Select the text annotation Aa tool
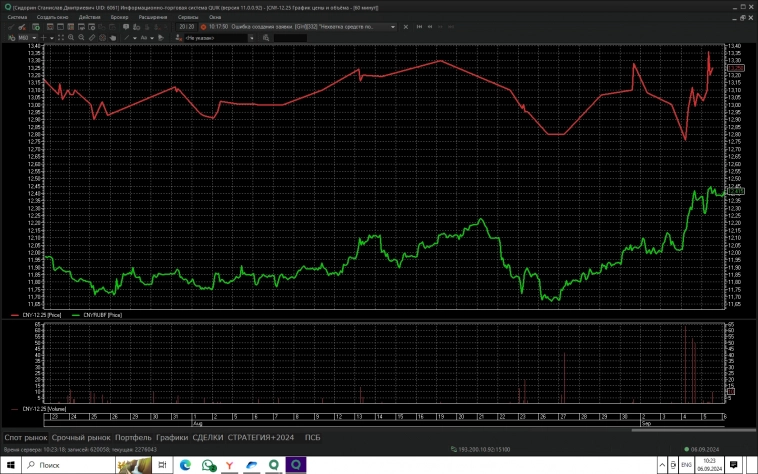758x474 pixels. (x=144, y=37)
